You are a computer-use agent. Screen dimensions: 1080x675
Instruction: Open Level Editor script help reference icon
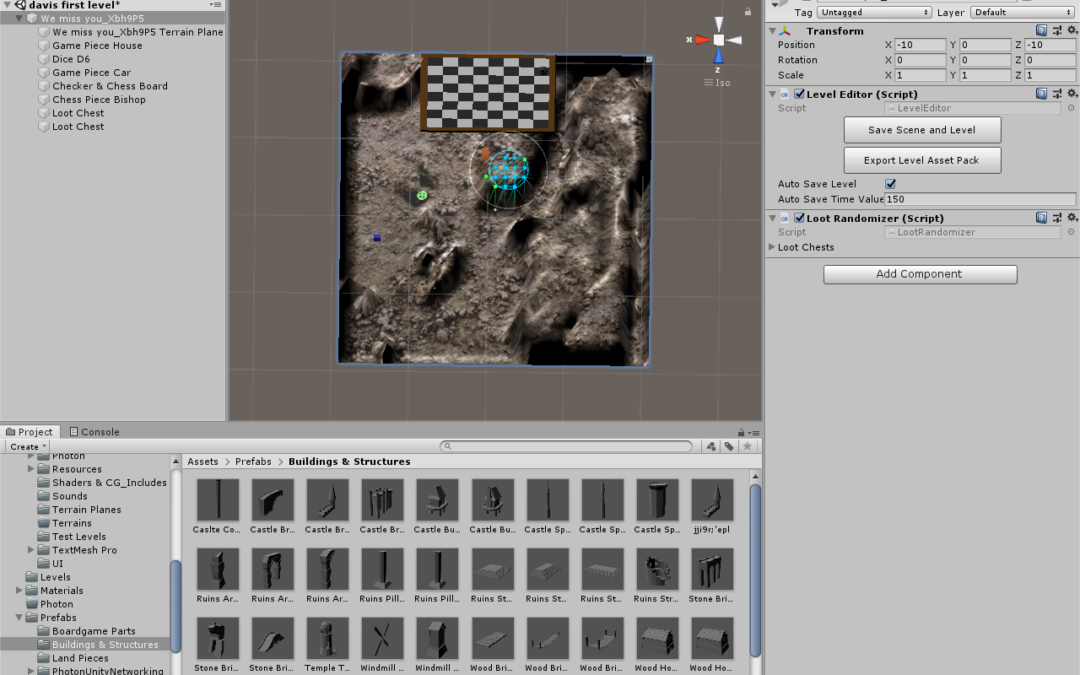point(1042,94)
